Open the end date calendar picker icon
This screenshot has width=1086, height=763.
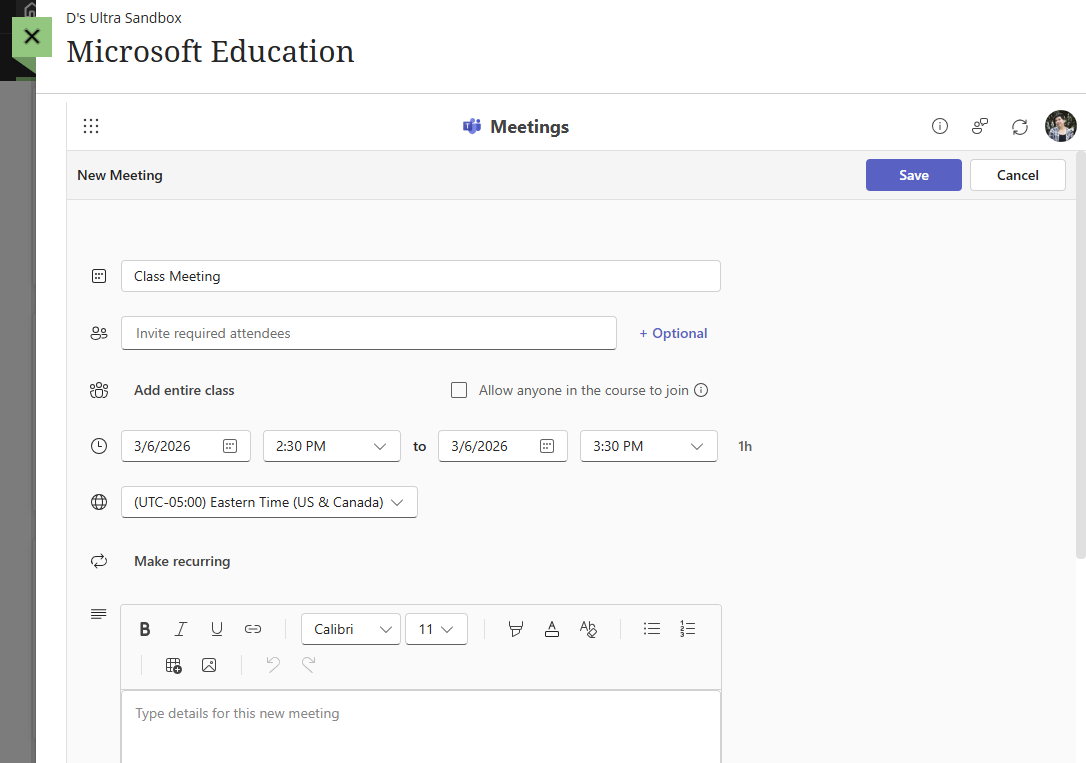(547, 447)
